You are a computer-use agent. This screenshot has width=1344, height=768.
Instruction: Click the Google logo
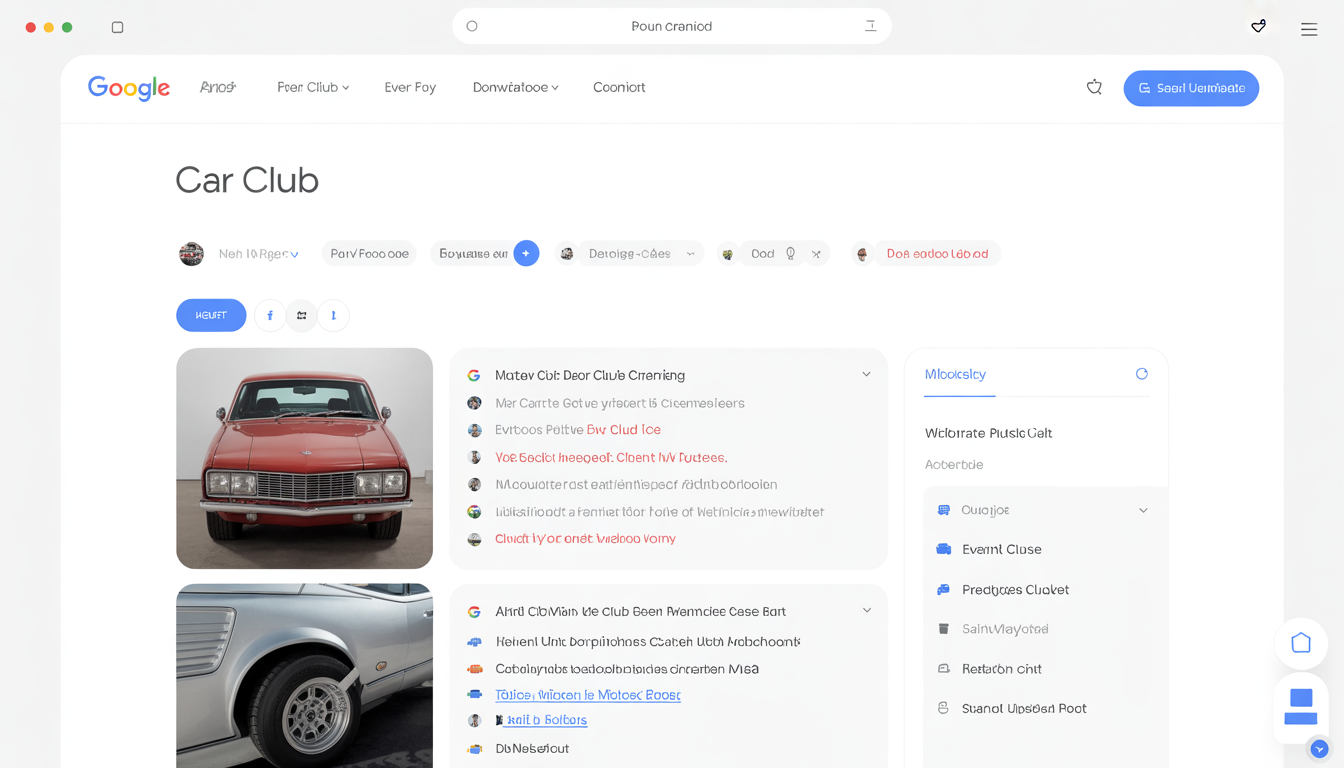[x=128, y=88]
